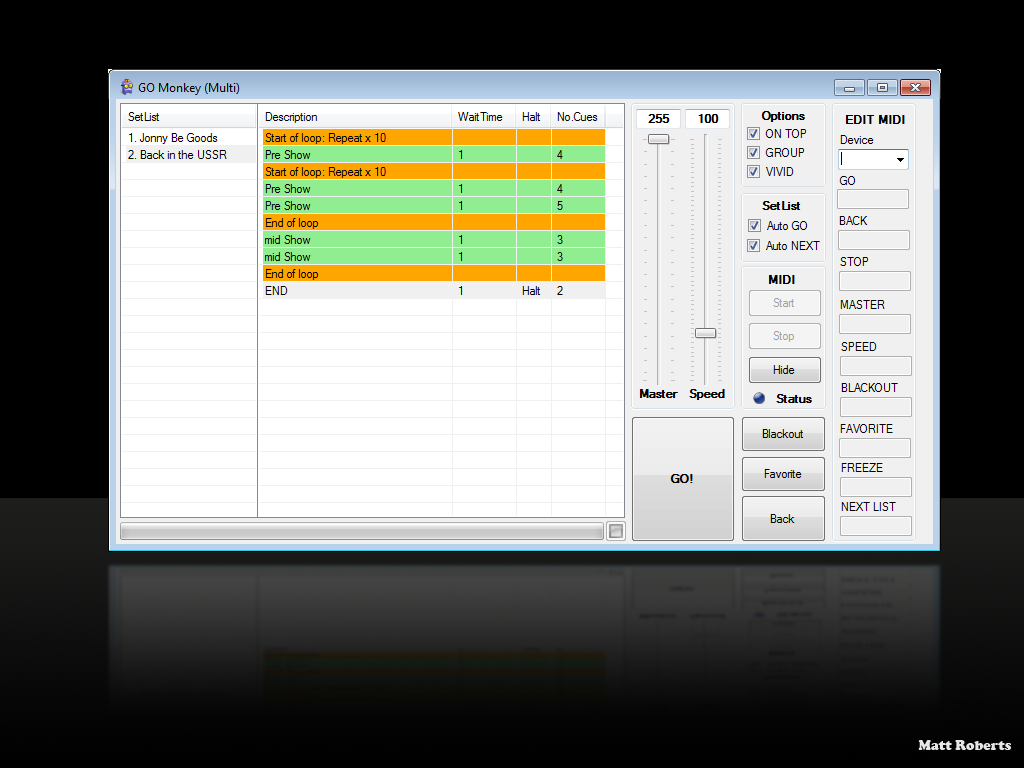Select '2. Back in the USSR' set list entry

click(177, 155)
